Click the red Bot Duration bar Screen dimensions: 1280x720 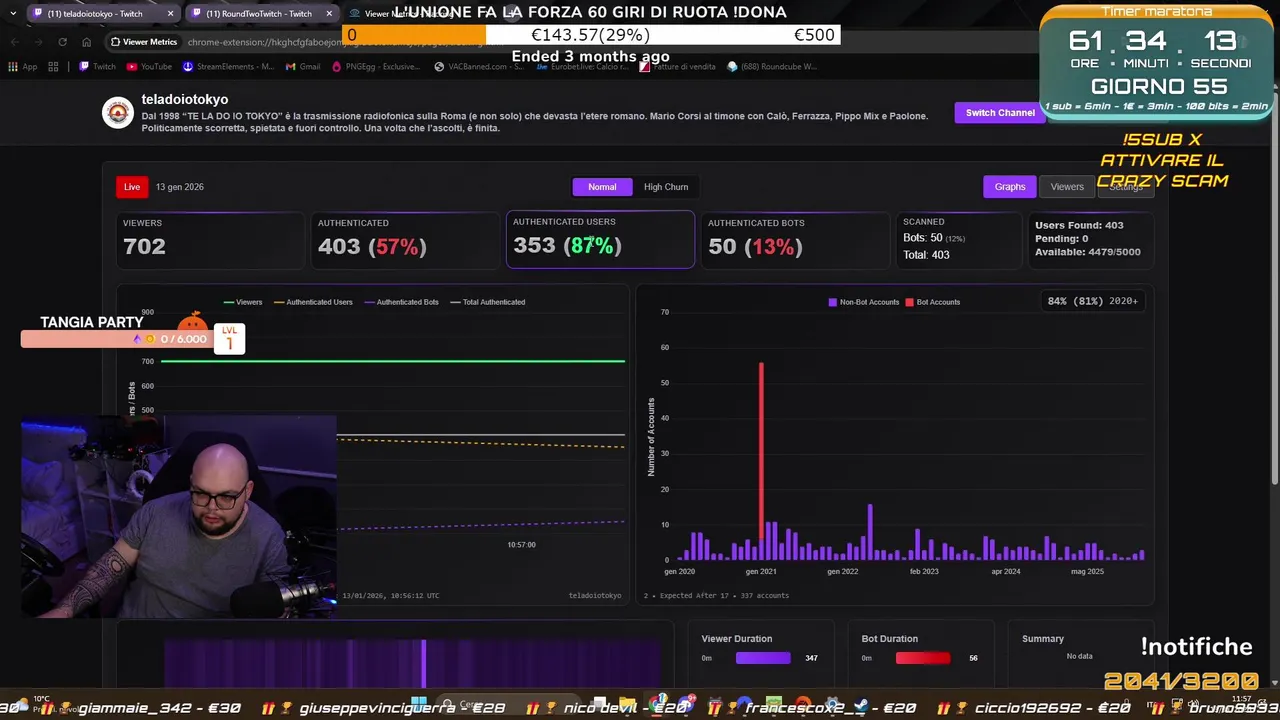(923, 658)
